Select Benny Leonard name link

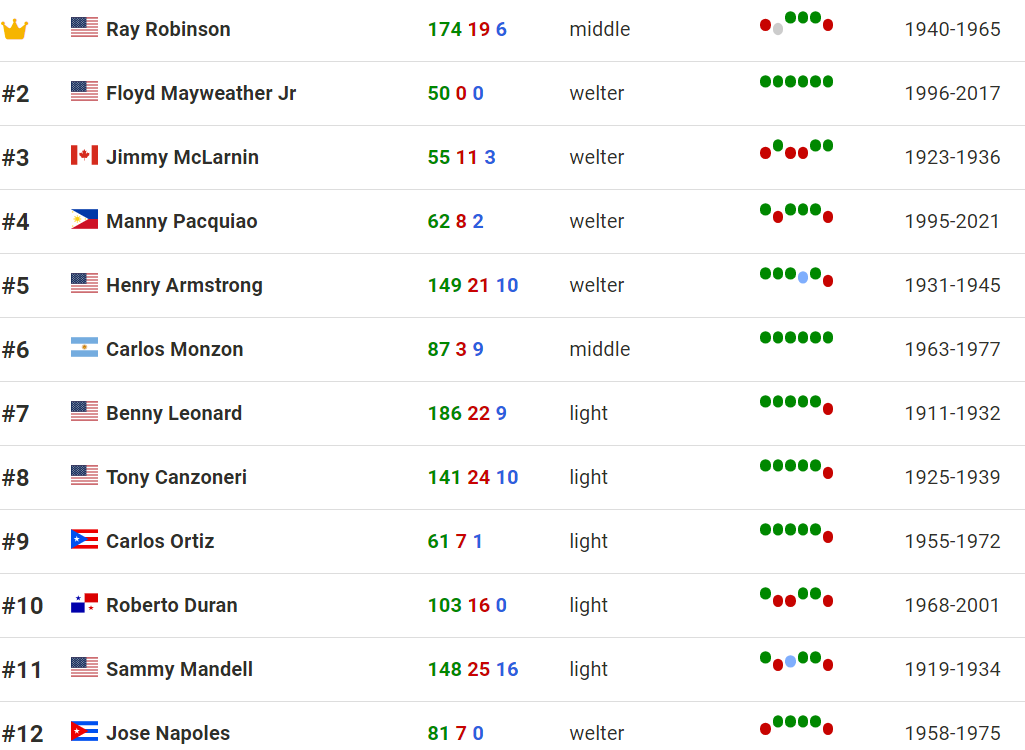174,413
